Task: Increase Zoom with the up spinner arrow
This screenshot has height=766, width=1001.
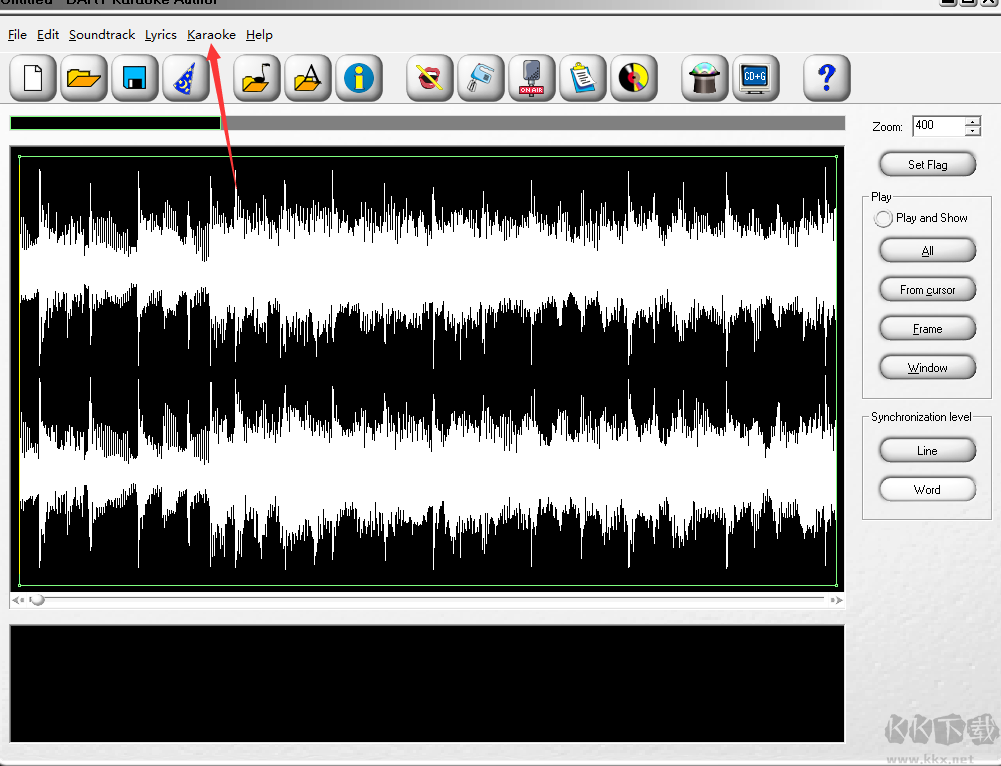Action: click(973, 121)
